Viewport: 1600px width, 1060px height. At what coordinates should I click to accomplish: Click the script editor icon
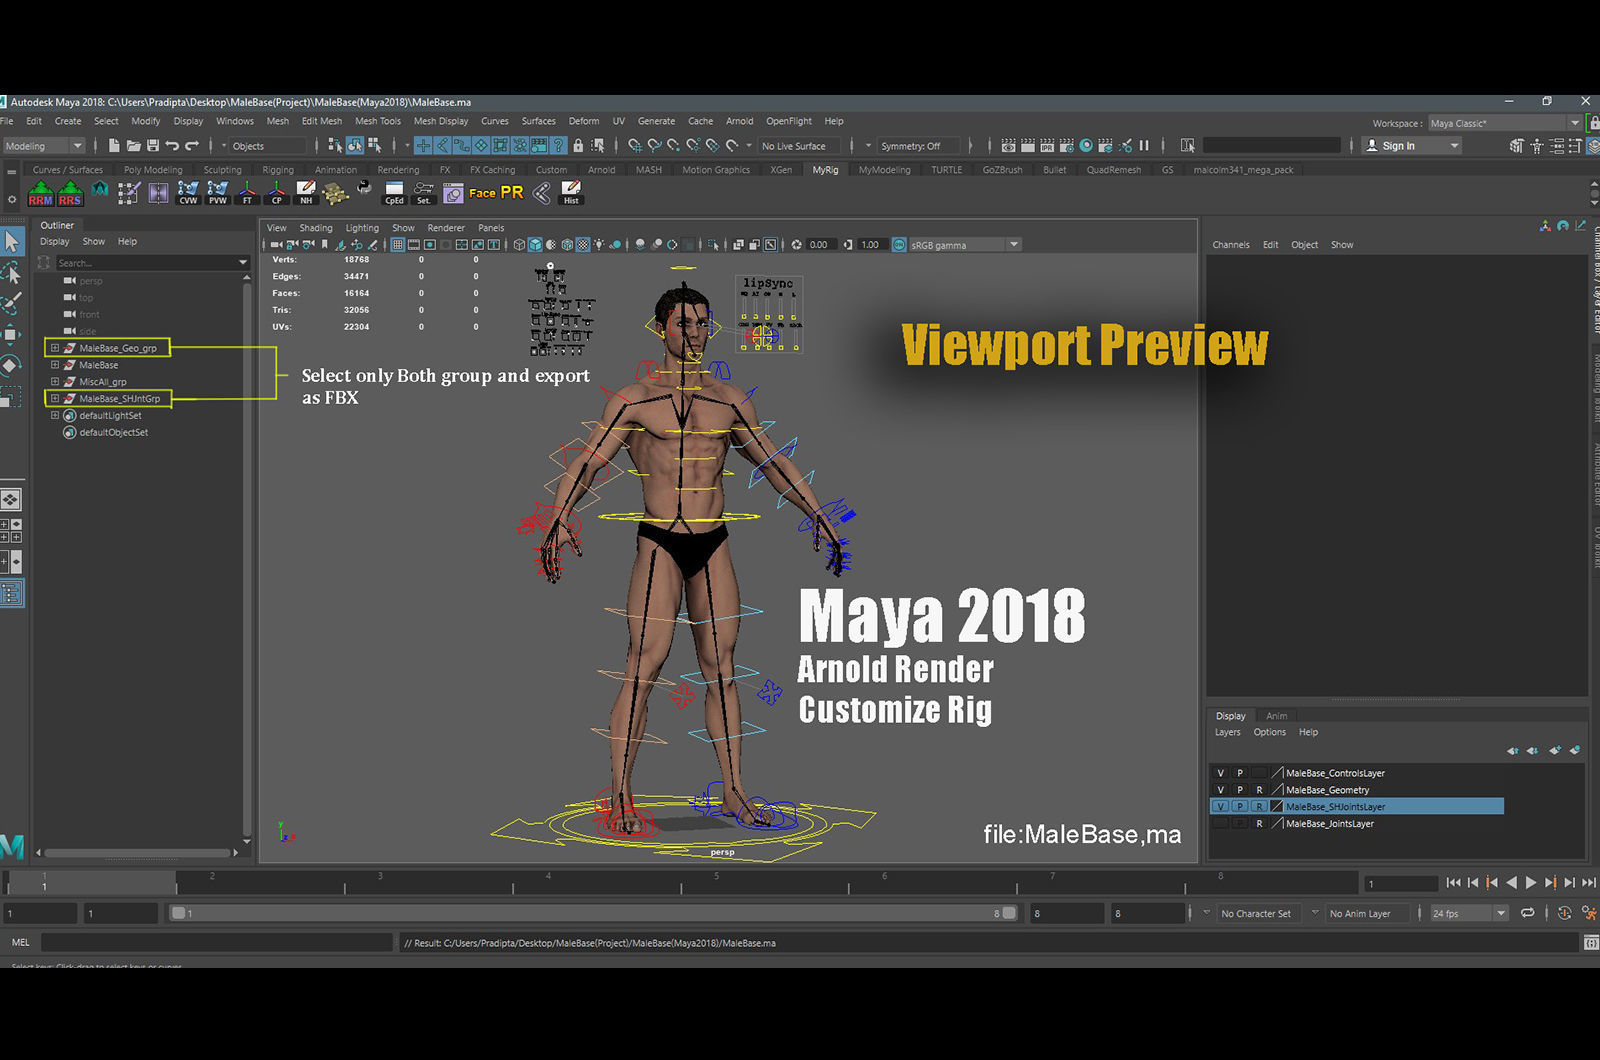pos(1591,943)
